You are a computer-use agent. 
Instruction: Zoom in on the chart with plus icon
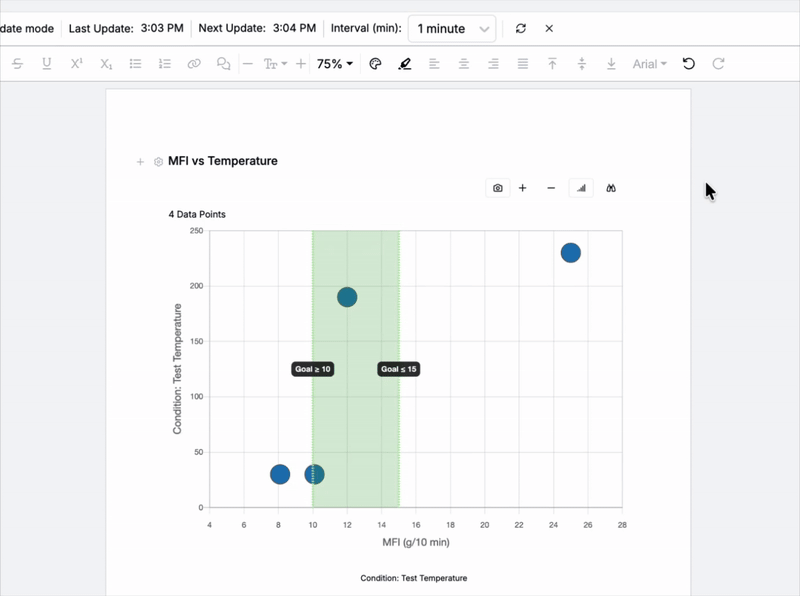coord(523,188)
